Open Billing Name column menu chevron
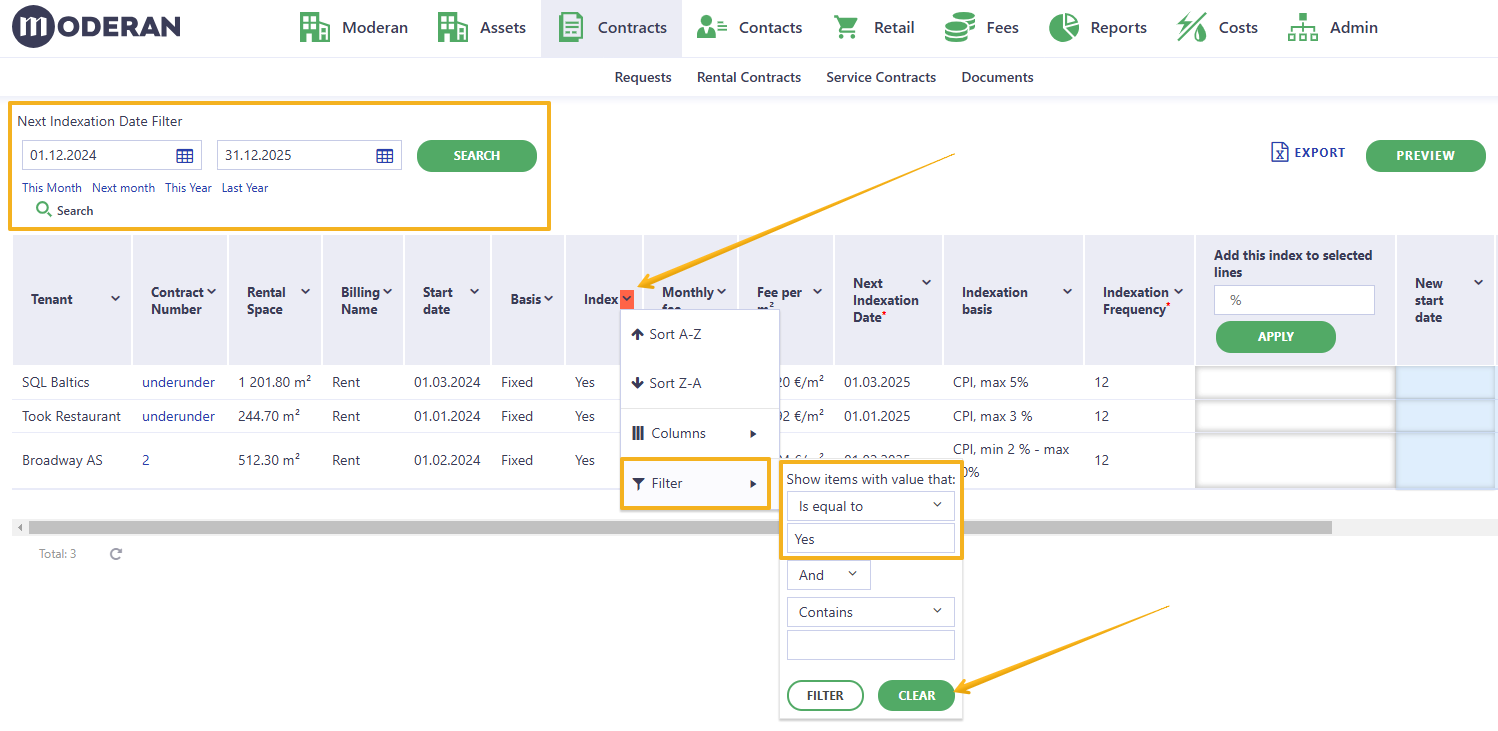Screen dimensions: 1498x731 coord(387,292)
